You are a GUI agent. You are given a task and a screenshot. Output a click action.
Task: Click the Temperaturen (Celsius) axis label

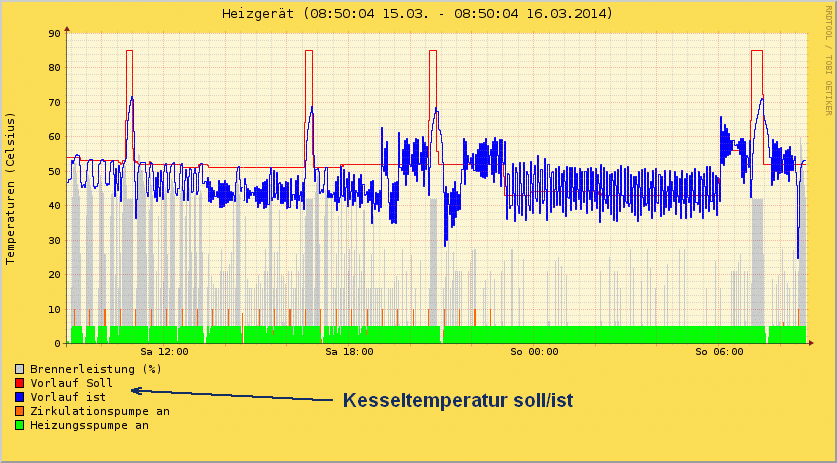pyautogui.click(x=10, y=189)
